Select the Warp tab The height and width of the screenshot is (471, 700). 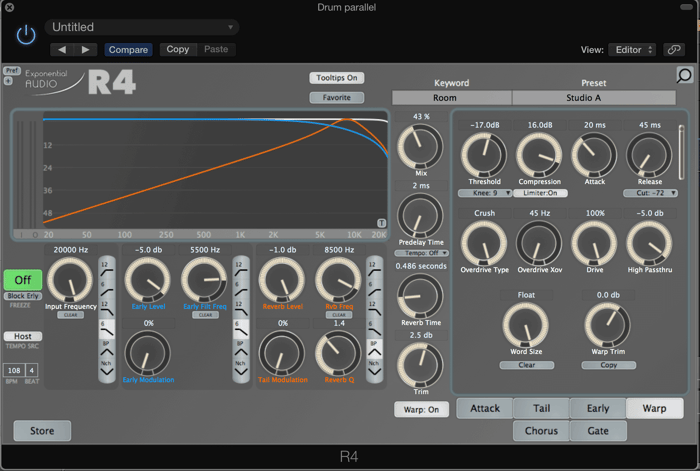pyautogui.click(x=654, y=408)
